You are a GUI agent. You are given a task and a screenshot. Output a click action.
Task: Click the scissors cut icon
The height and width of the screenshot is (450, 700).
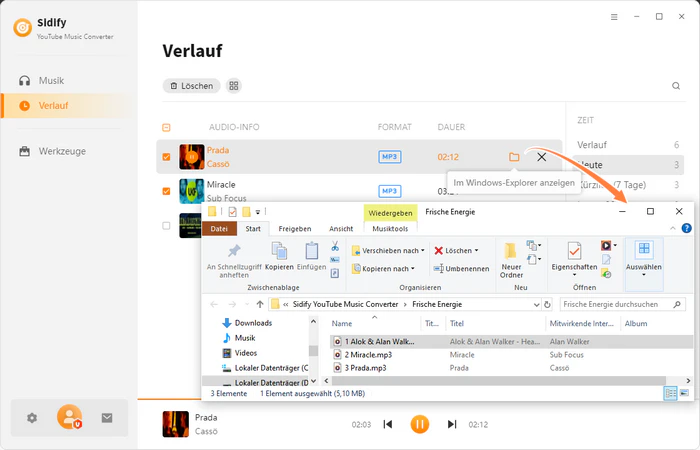(x=335, y=246)
